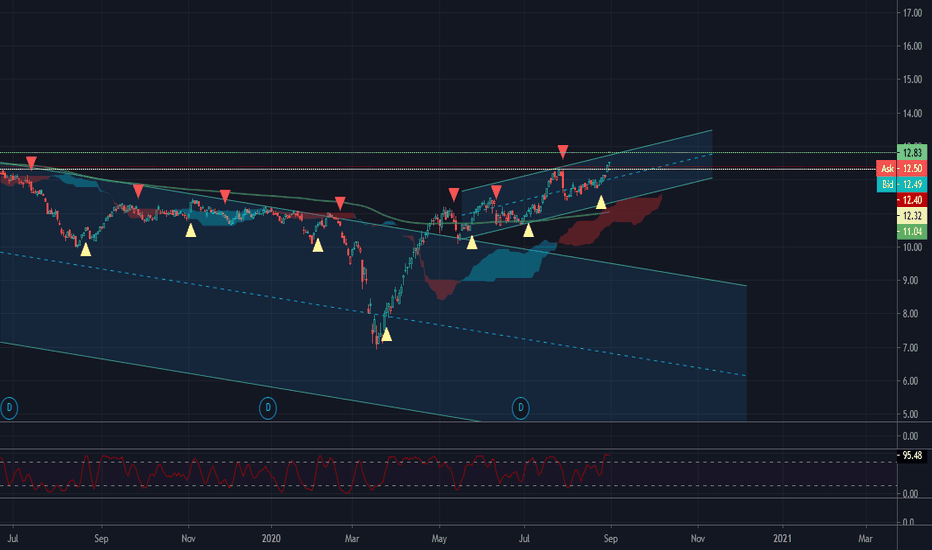Click the May label on the time axis

click(x=439, y=538)
